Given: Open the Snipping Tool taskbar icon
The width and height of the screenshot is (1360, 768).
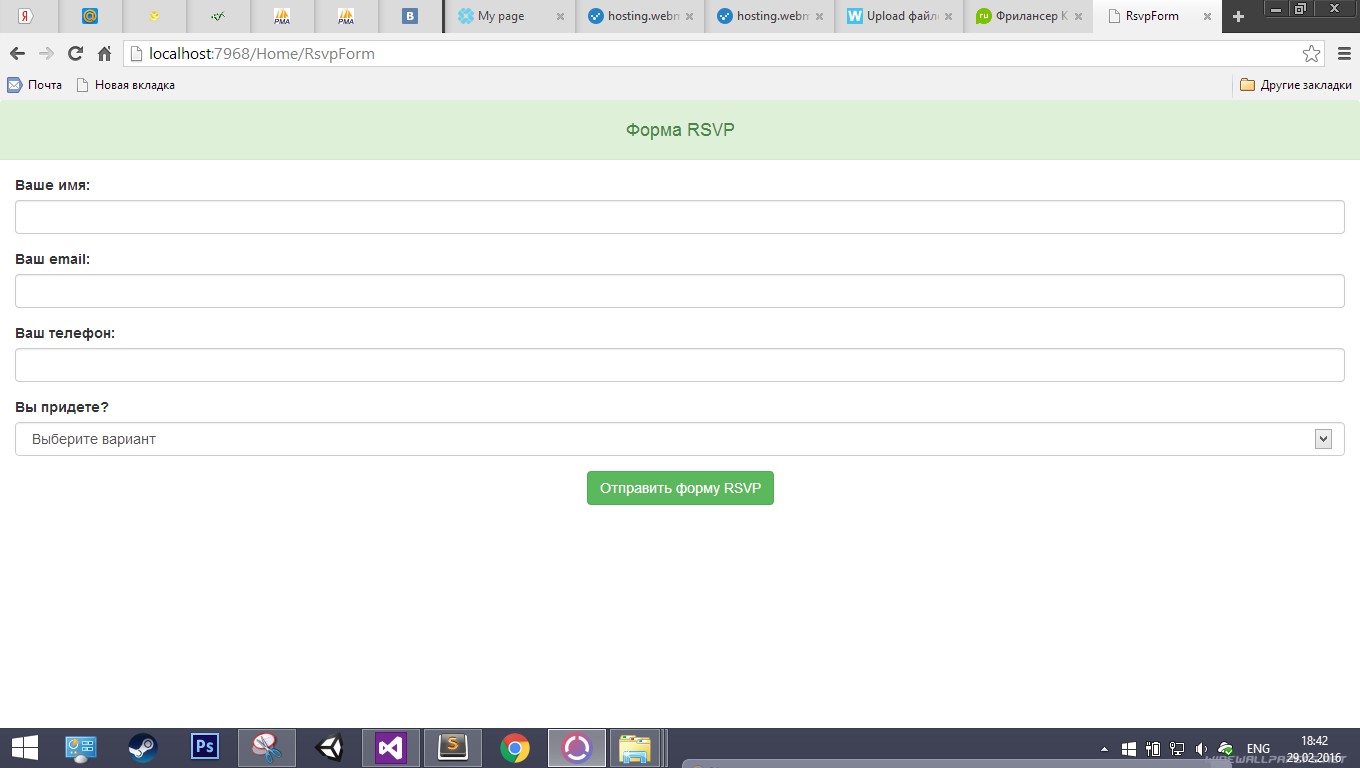Looking at the screenshot, I should (267, 748).
